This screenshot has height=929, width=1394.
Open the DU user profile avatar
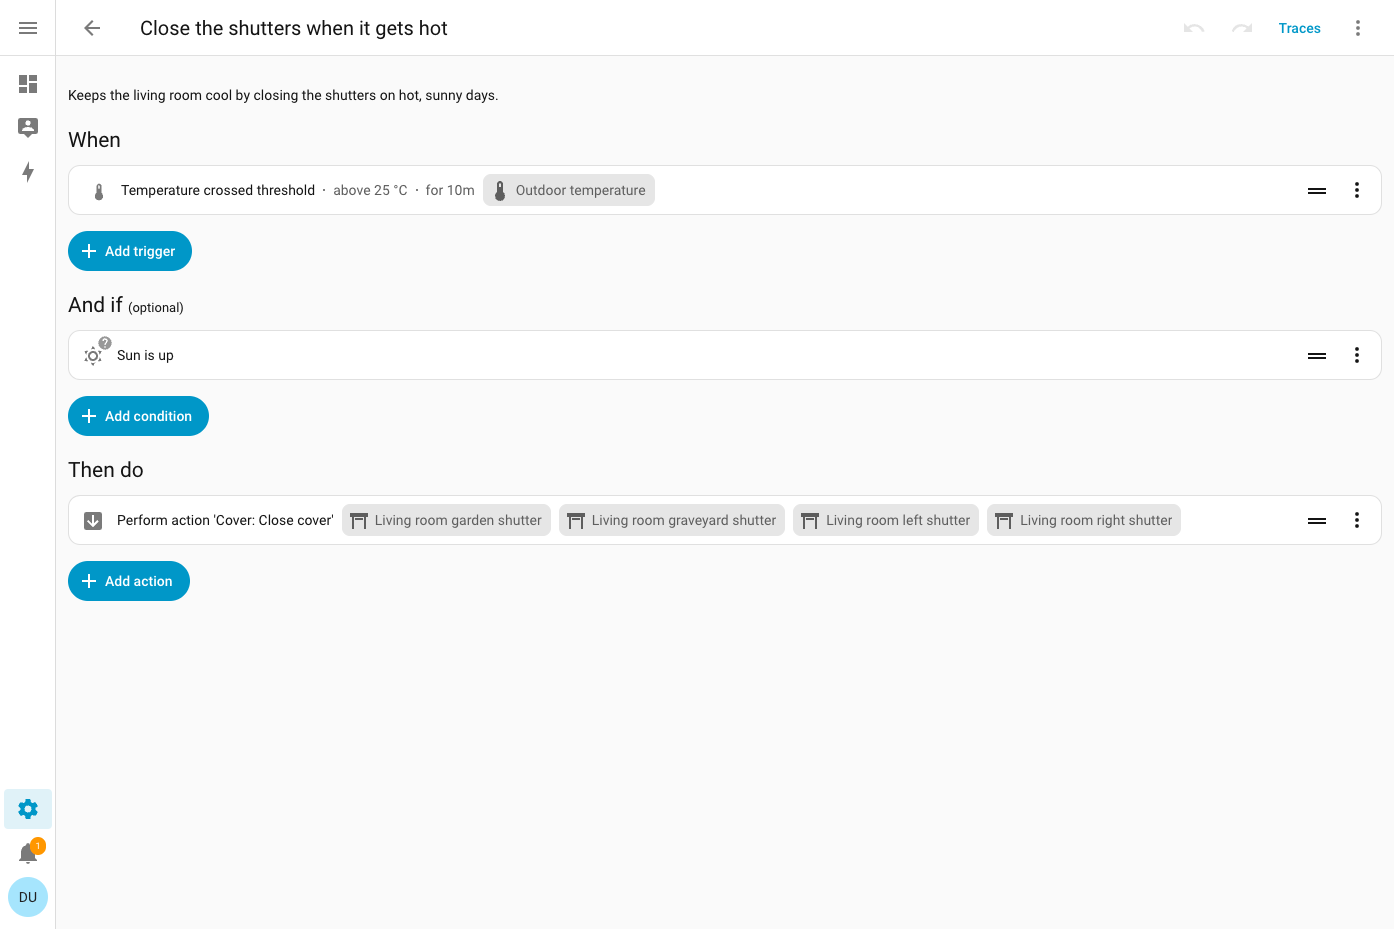28,897
